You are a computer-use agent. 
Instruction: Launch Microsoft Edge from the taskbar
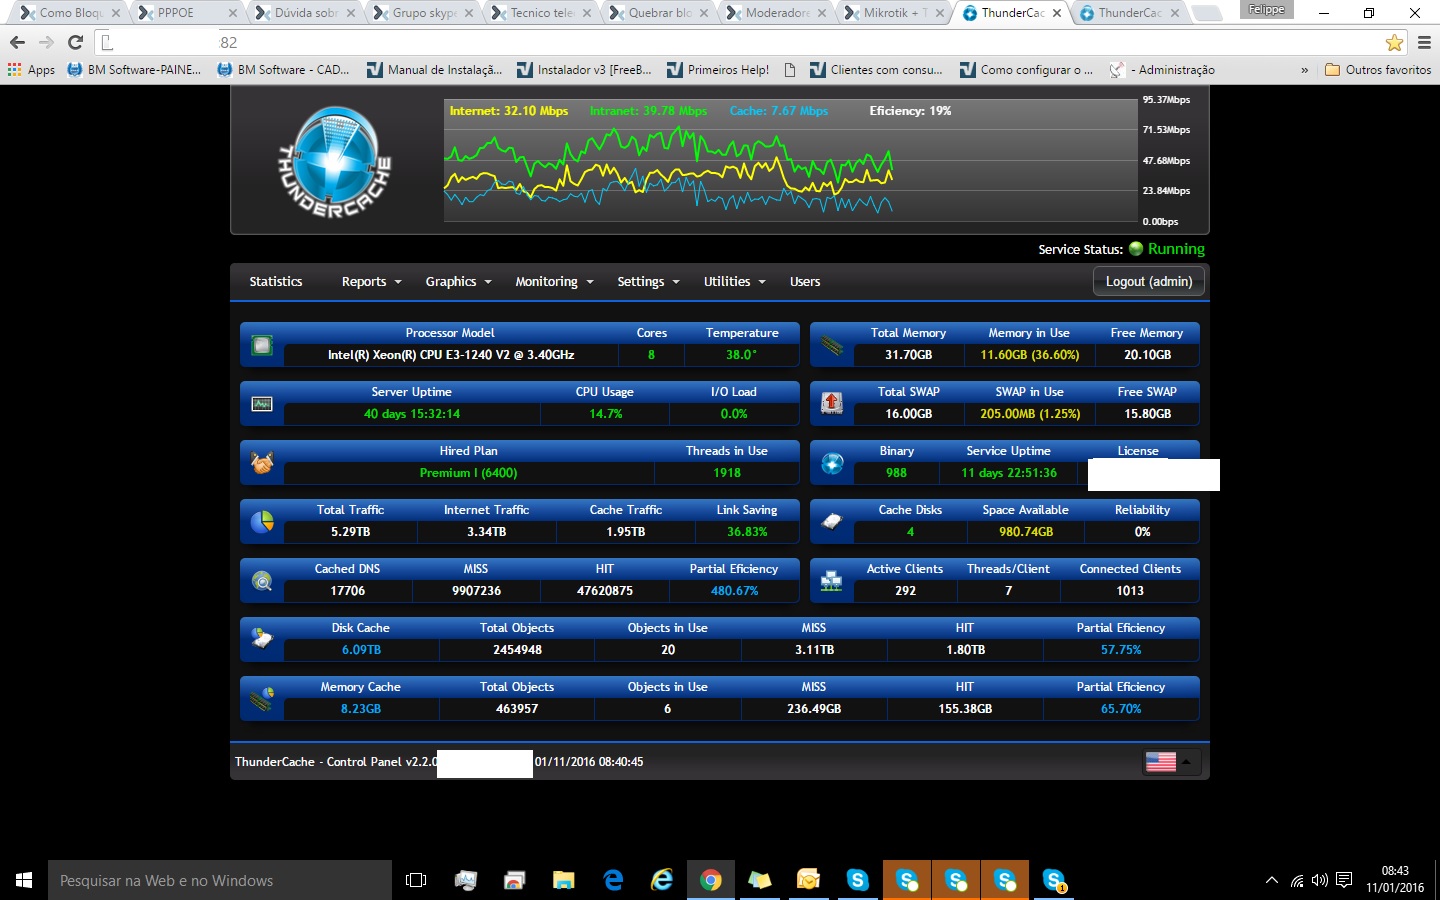click(x=613, y=880)
